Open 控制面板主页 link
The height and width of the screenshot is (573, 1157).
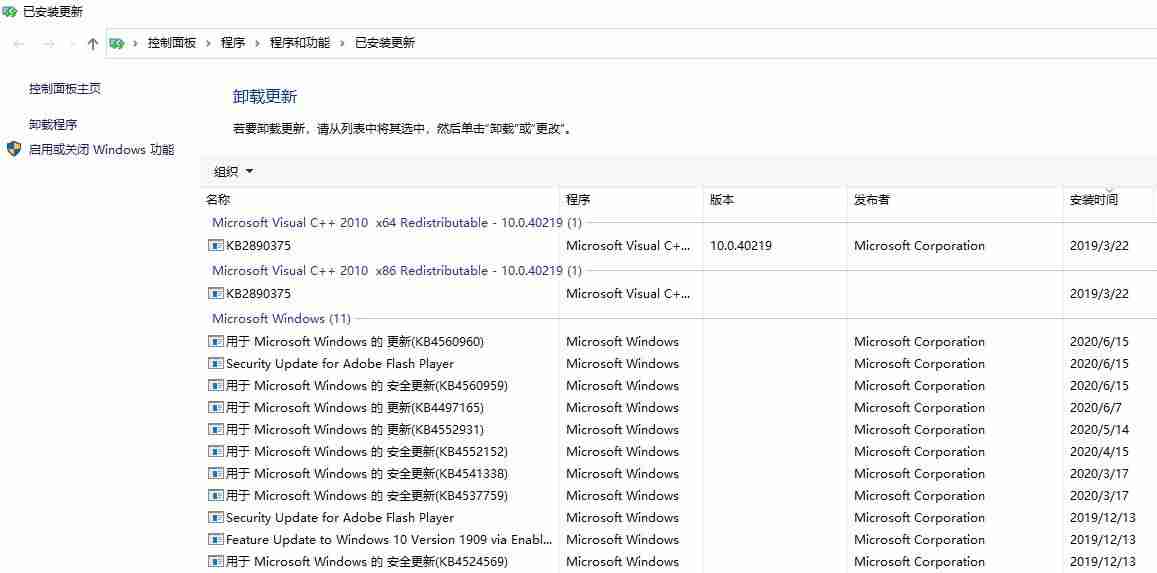pyautogui.click(x=65, y=88)
